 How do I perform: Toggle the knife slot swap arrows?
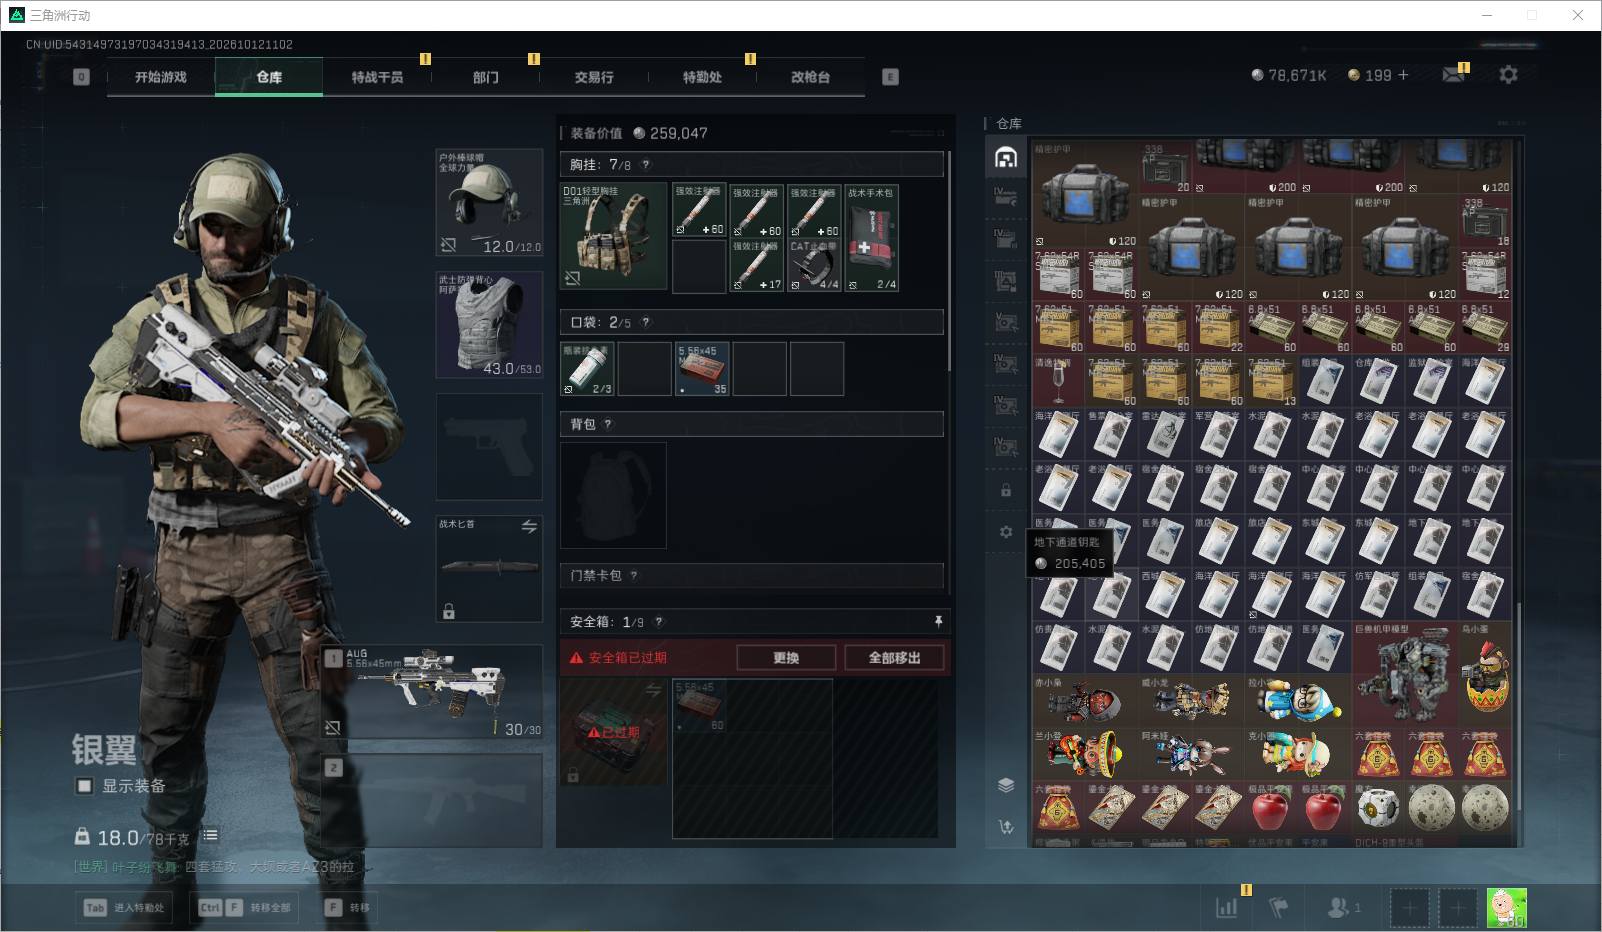click(529, 526)
